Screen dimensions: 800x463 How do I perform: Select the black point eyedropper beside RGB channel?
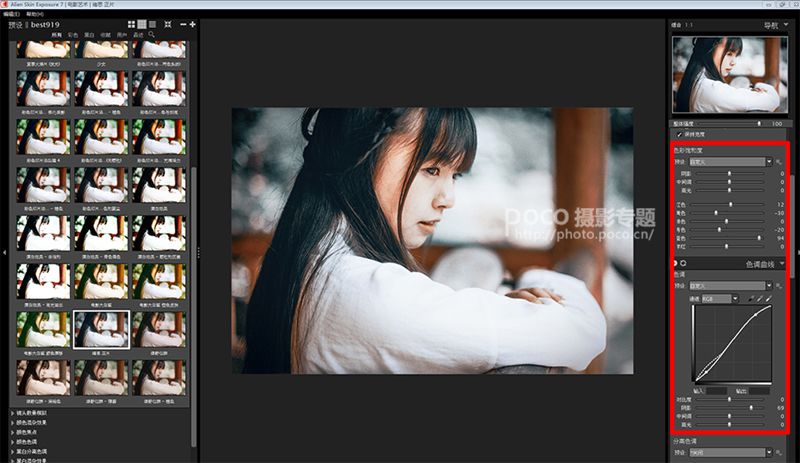751,299
